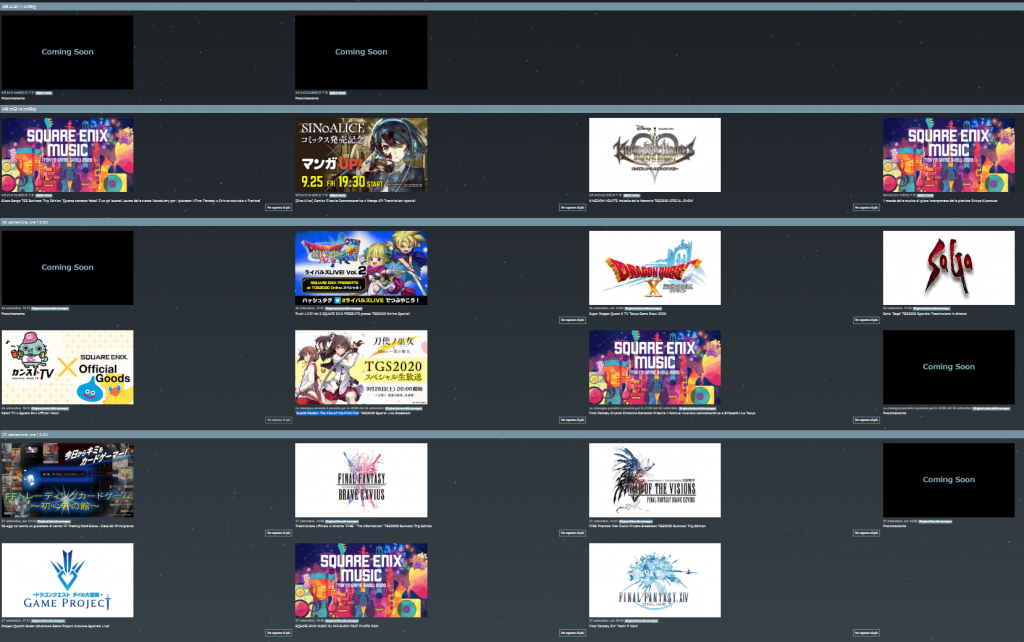This screenshot has height=642, width=1024.
Task: Click 'Per saperne di più' under Kingdom Hearts card
Action: pos(866,208)
